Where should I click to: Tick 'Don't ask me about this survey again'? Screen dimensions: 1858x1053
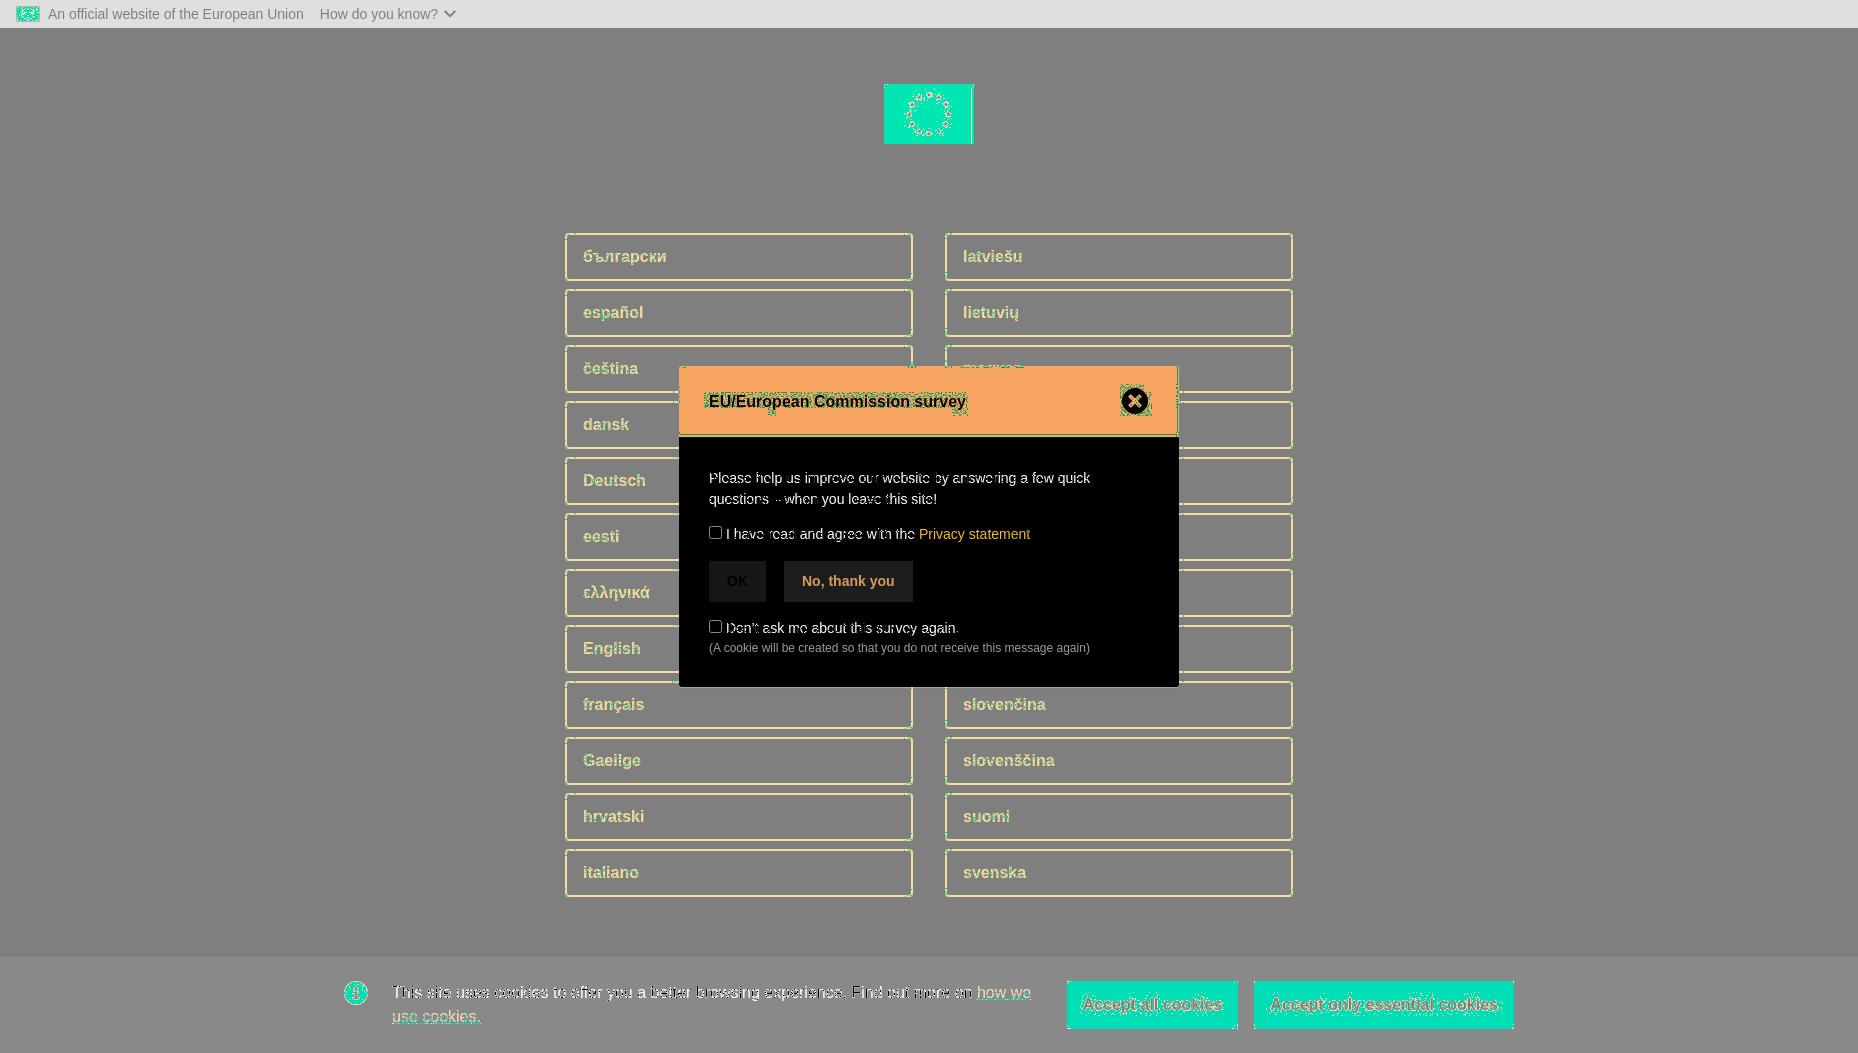715,627
